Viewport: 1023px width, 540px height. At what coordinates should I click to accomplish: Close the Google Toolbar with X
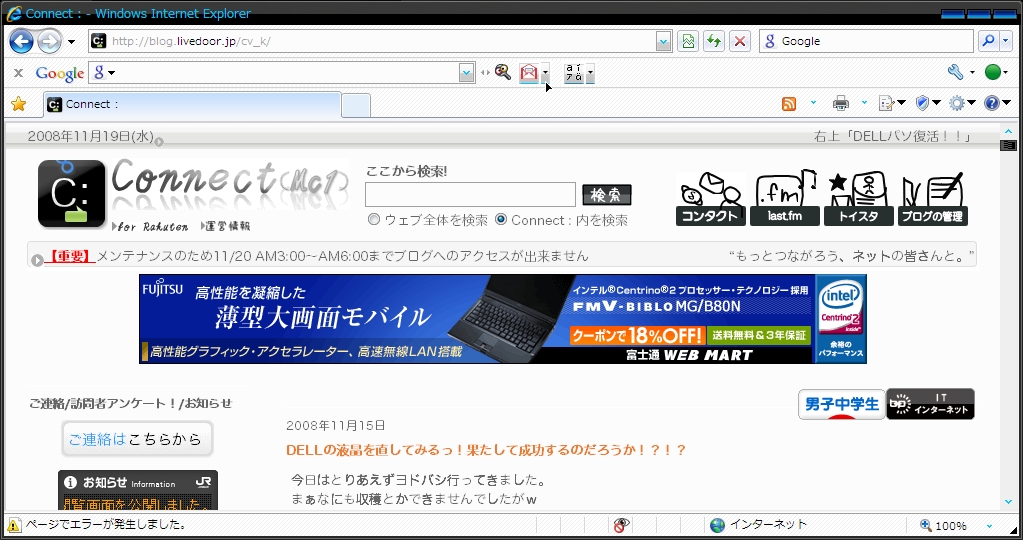click(x=18, y=73)
